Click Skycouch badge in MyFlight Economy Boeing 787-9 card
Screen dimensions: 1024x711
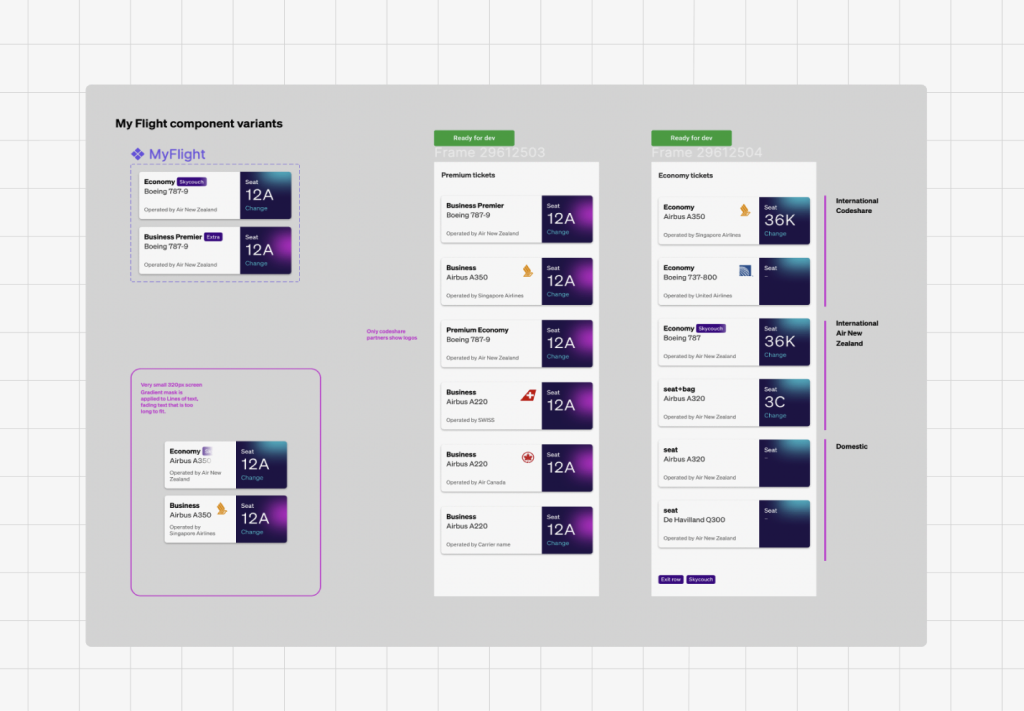pyautogui.click(x=191, y=182)
